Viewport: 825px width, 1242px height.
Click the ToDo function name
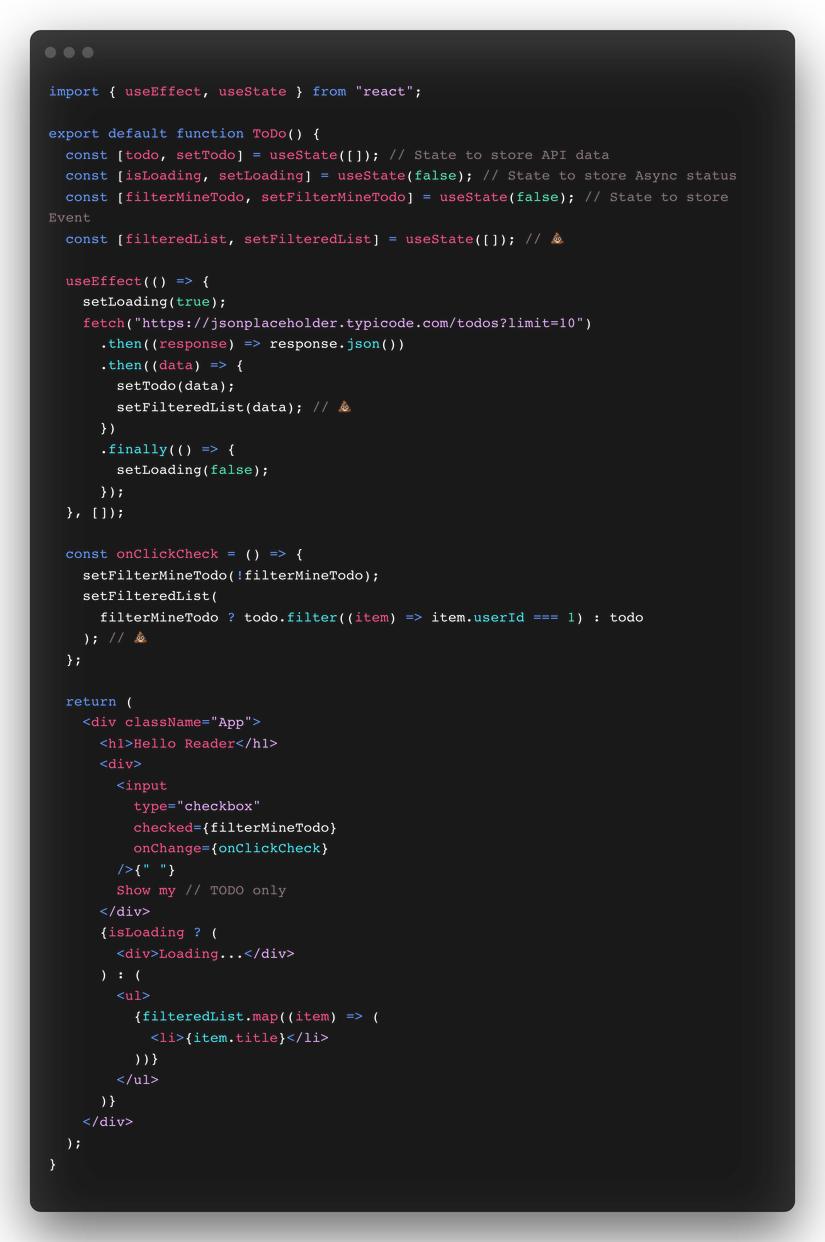coord(269,133)
